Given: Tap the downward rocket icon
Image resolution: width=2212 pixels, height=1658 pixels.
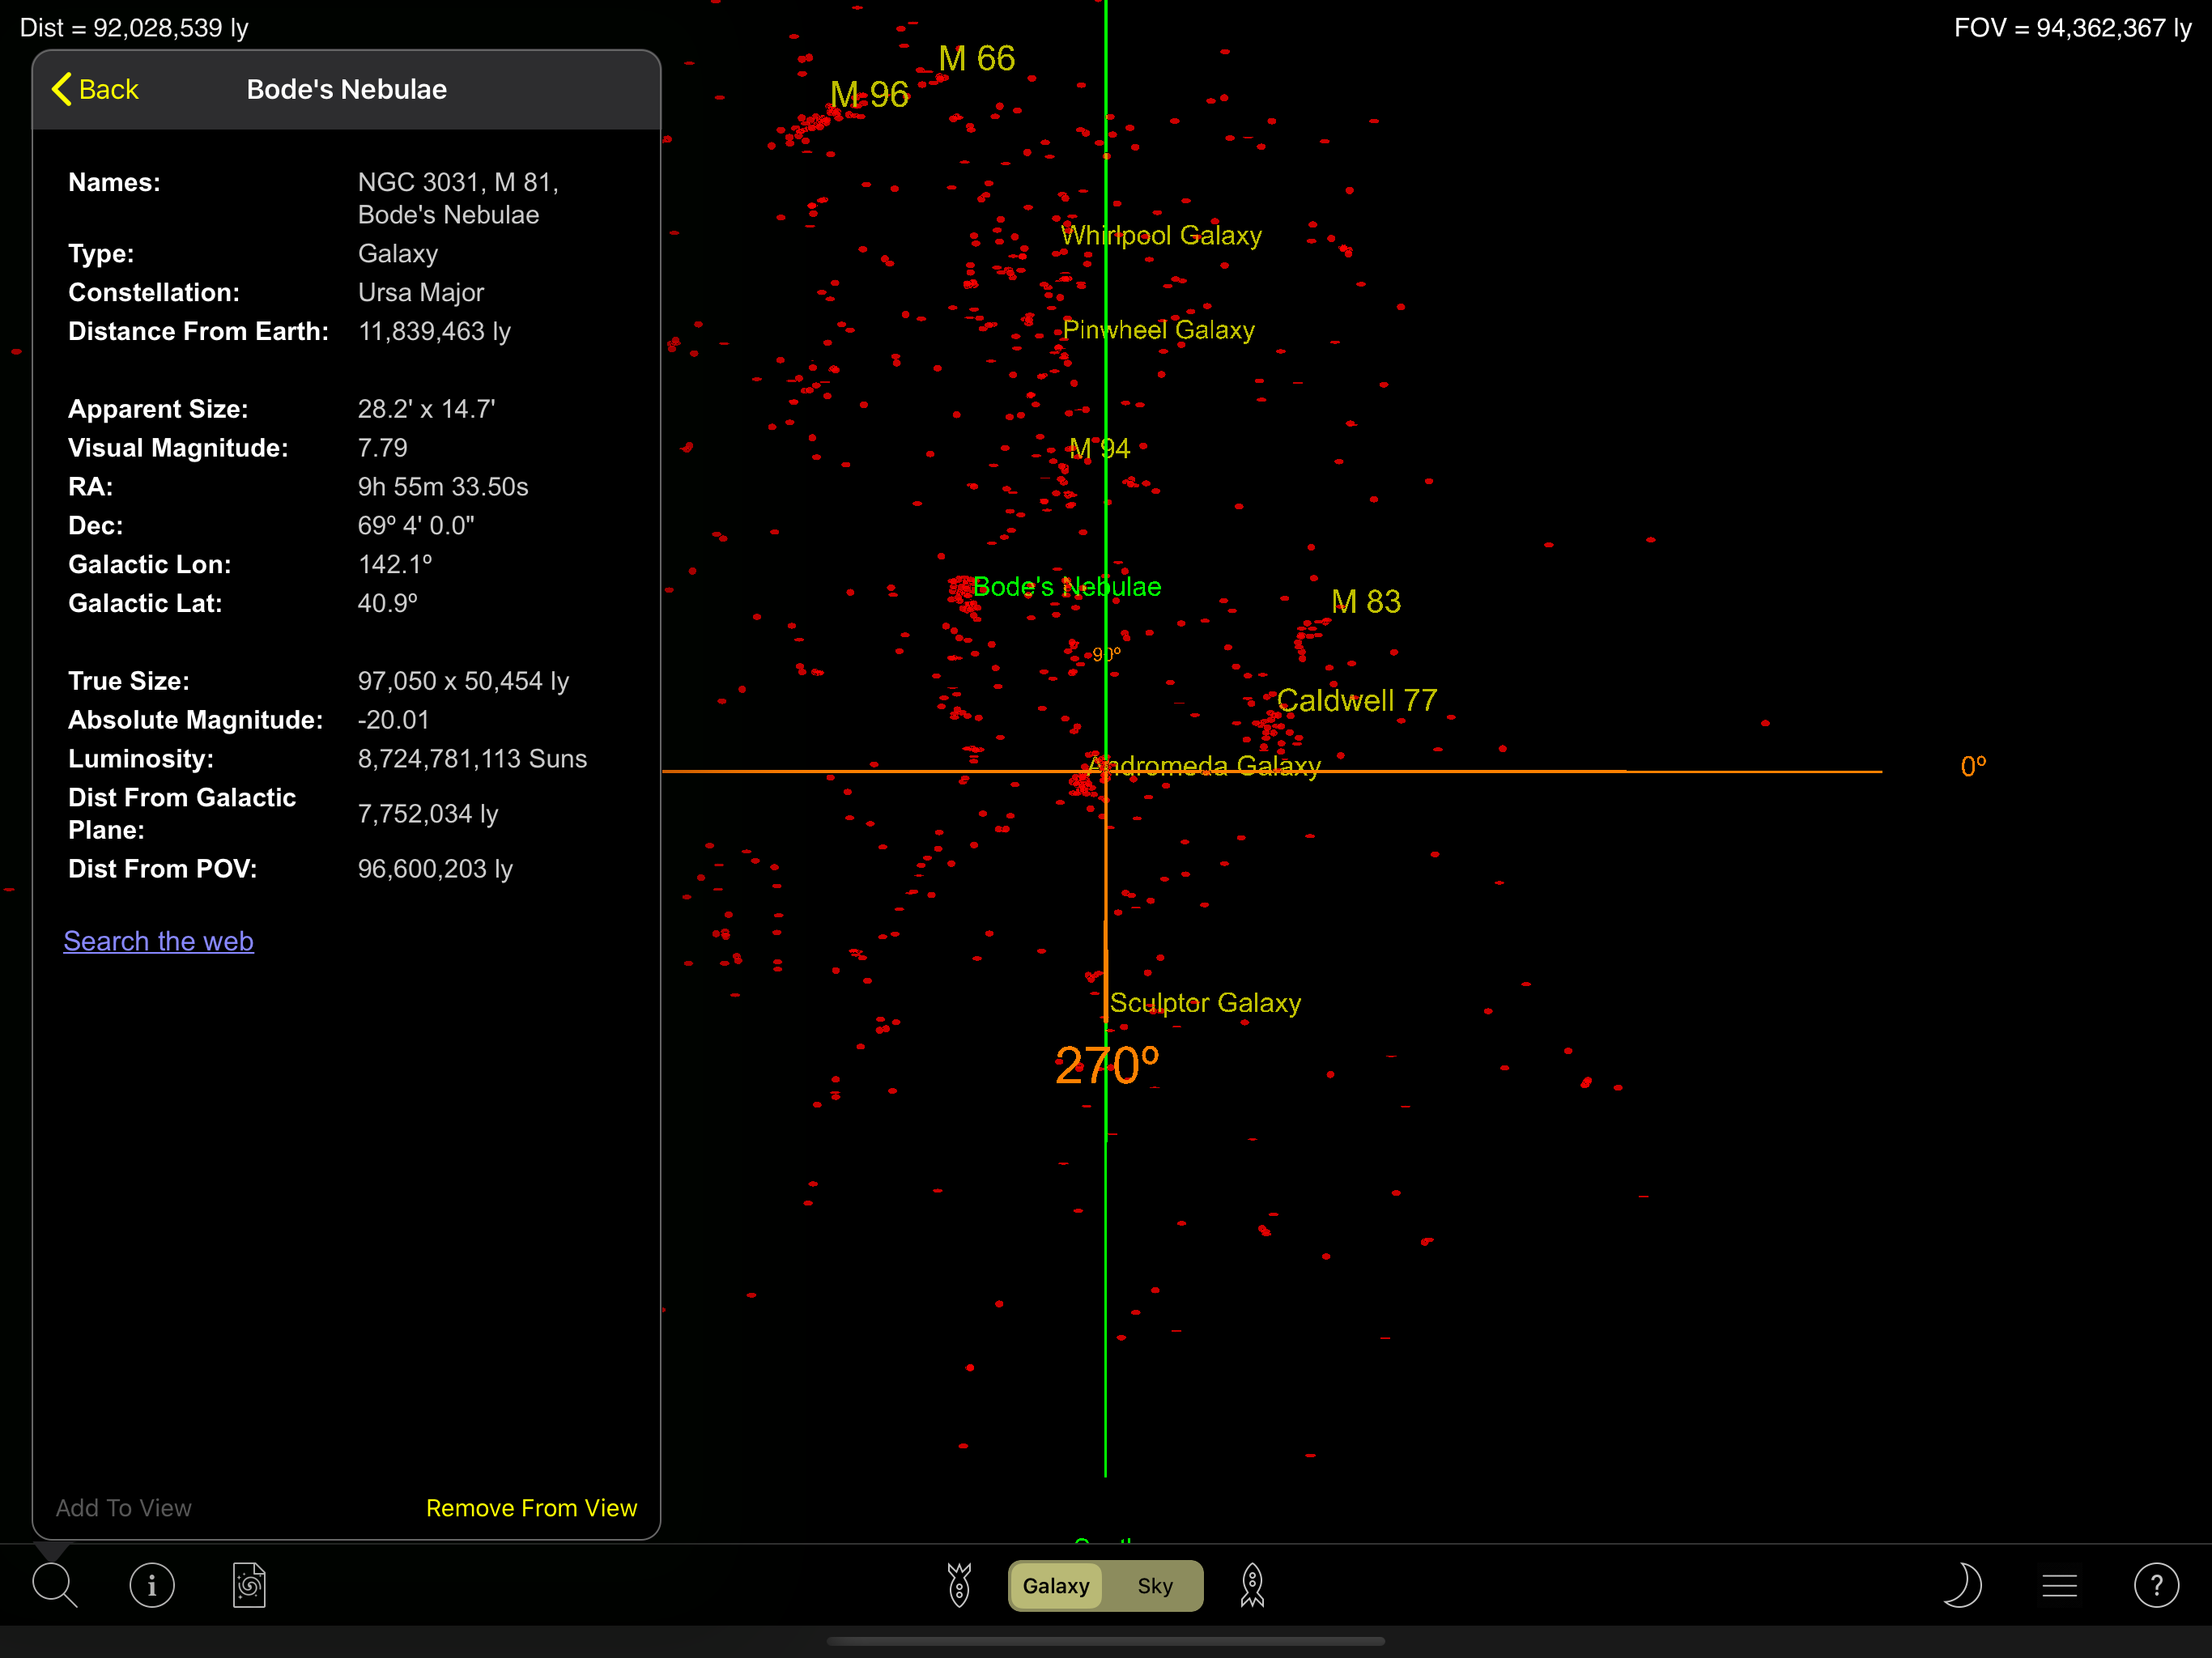Looking at the screenshot, I should [x=959, y=1585].
